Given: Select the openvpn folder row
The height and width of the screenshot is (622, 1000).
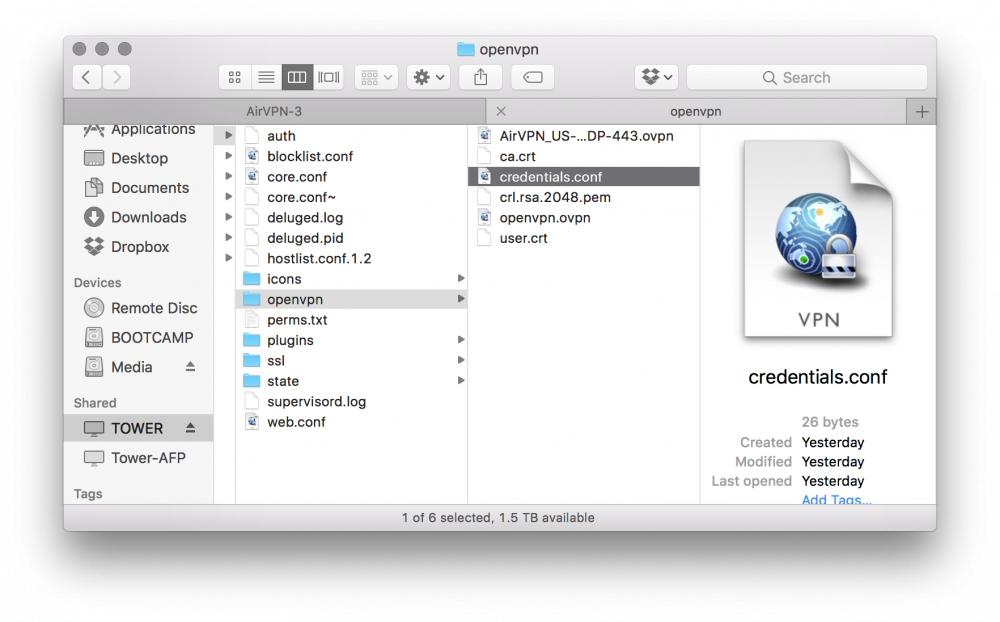Looking at the screenshot, I should coord(351,299).
